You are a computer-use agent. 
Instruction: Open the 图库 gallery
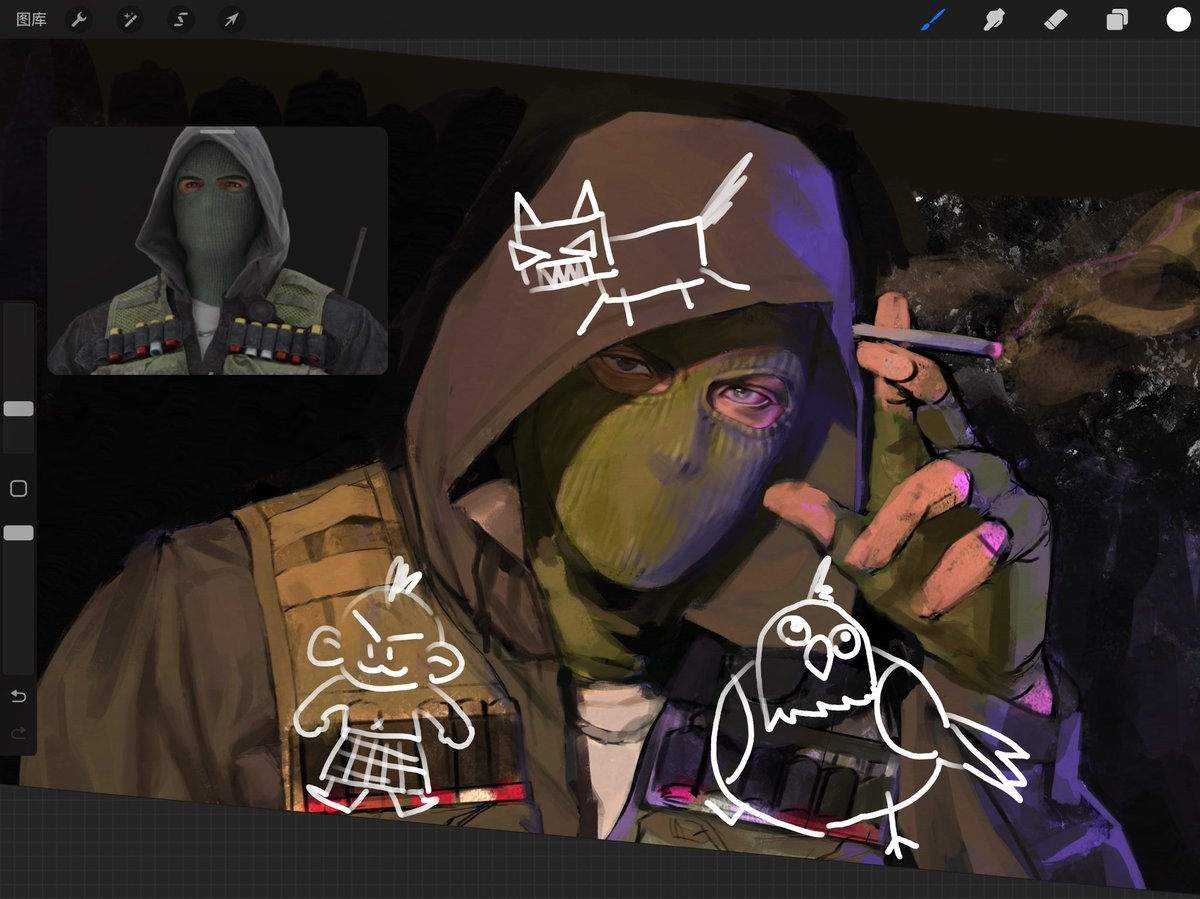tap(32, 20)
